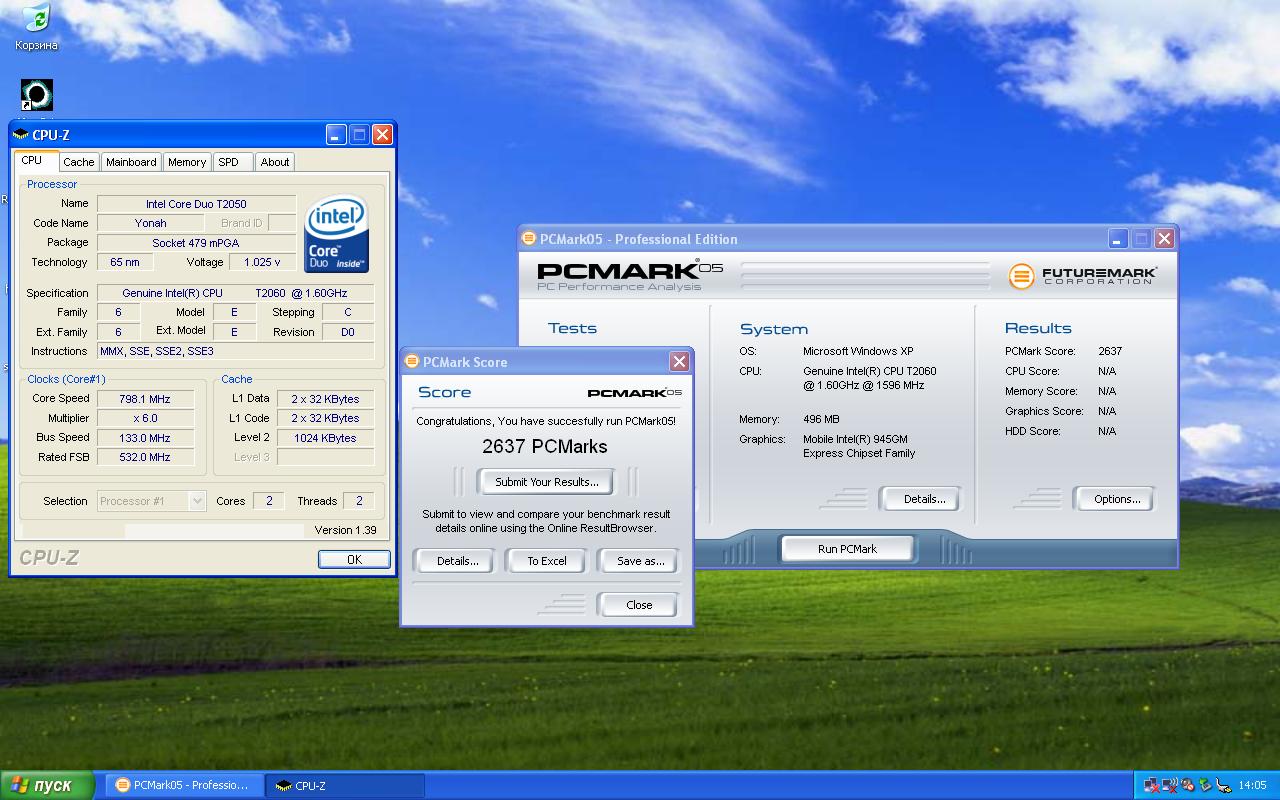Click the Intel Core Duo inside logo
The width and height of the screenshot is (1280, 800).
337,234
